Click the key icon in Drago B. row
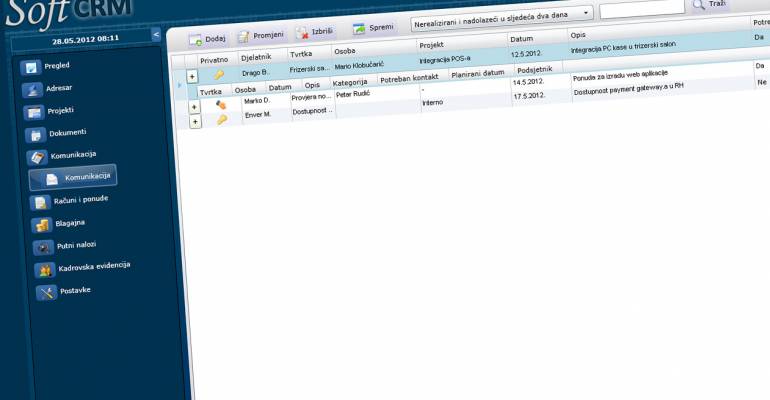 point(219,75)
